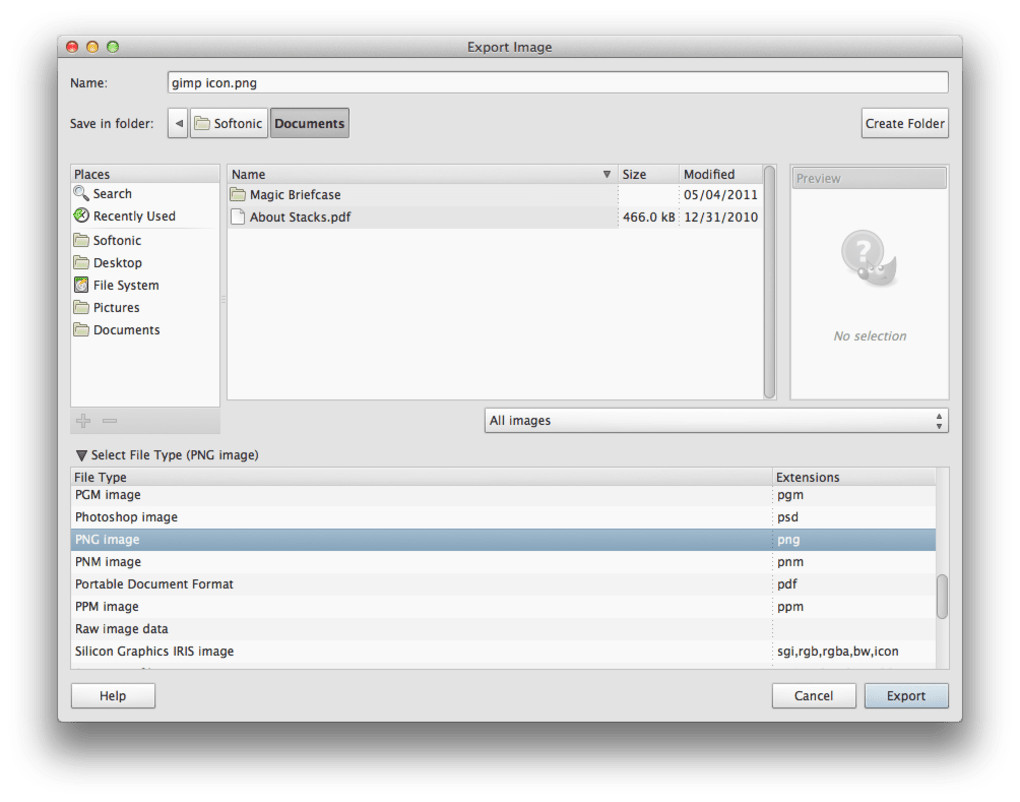The width and height of the screenshot is (1020, 802).
Task: Click the Name text field
Action: point(557,83)
